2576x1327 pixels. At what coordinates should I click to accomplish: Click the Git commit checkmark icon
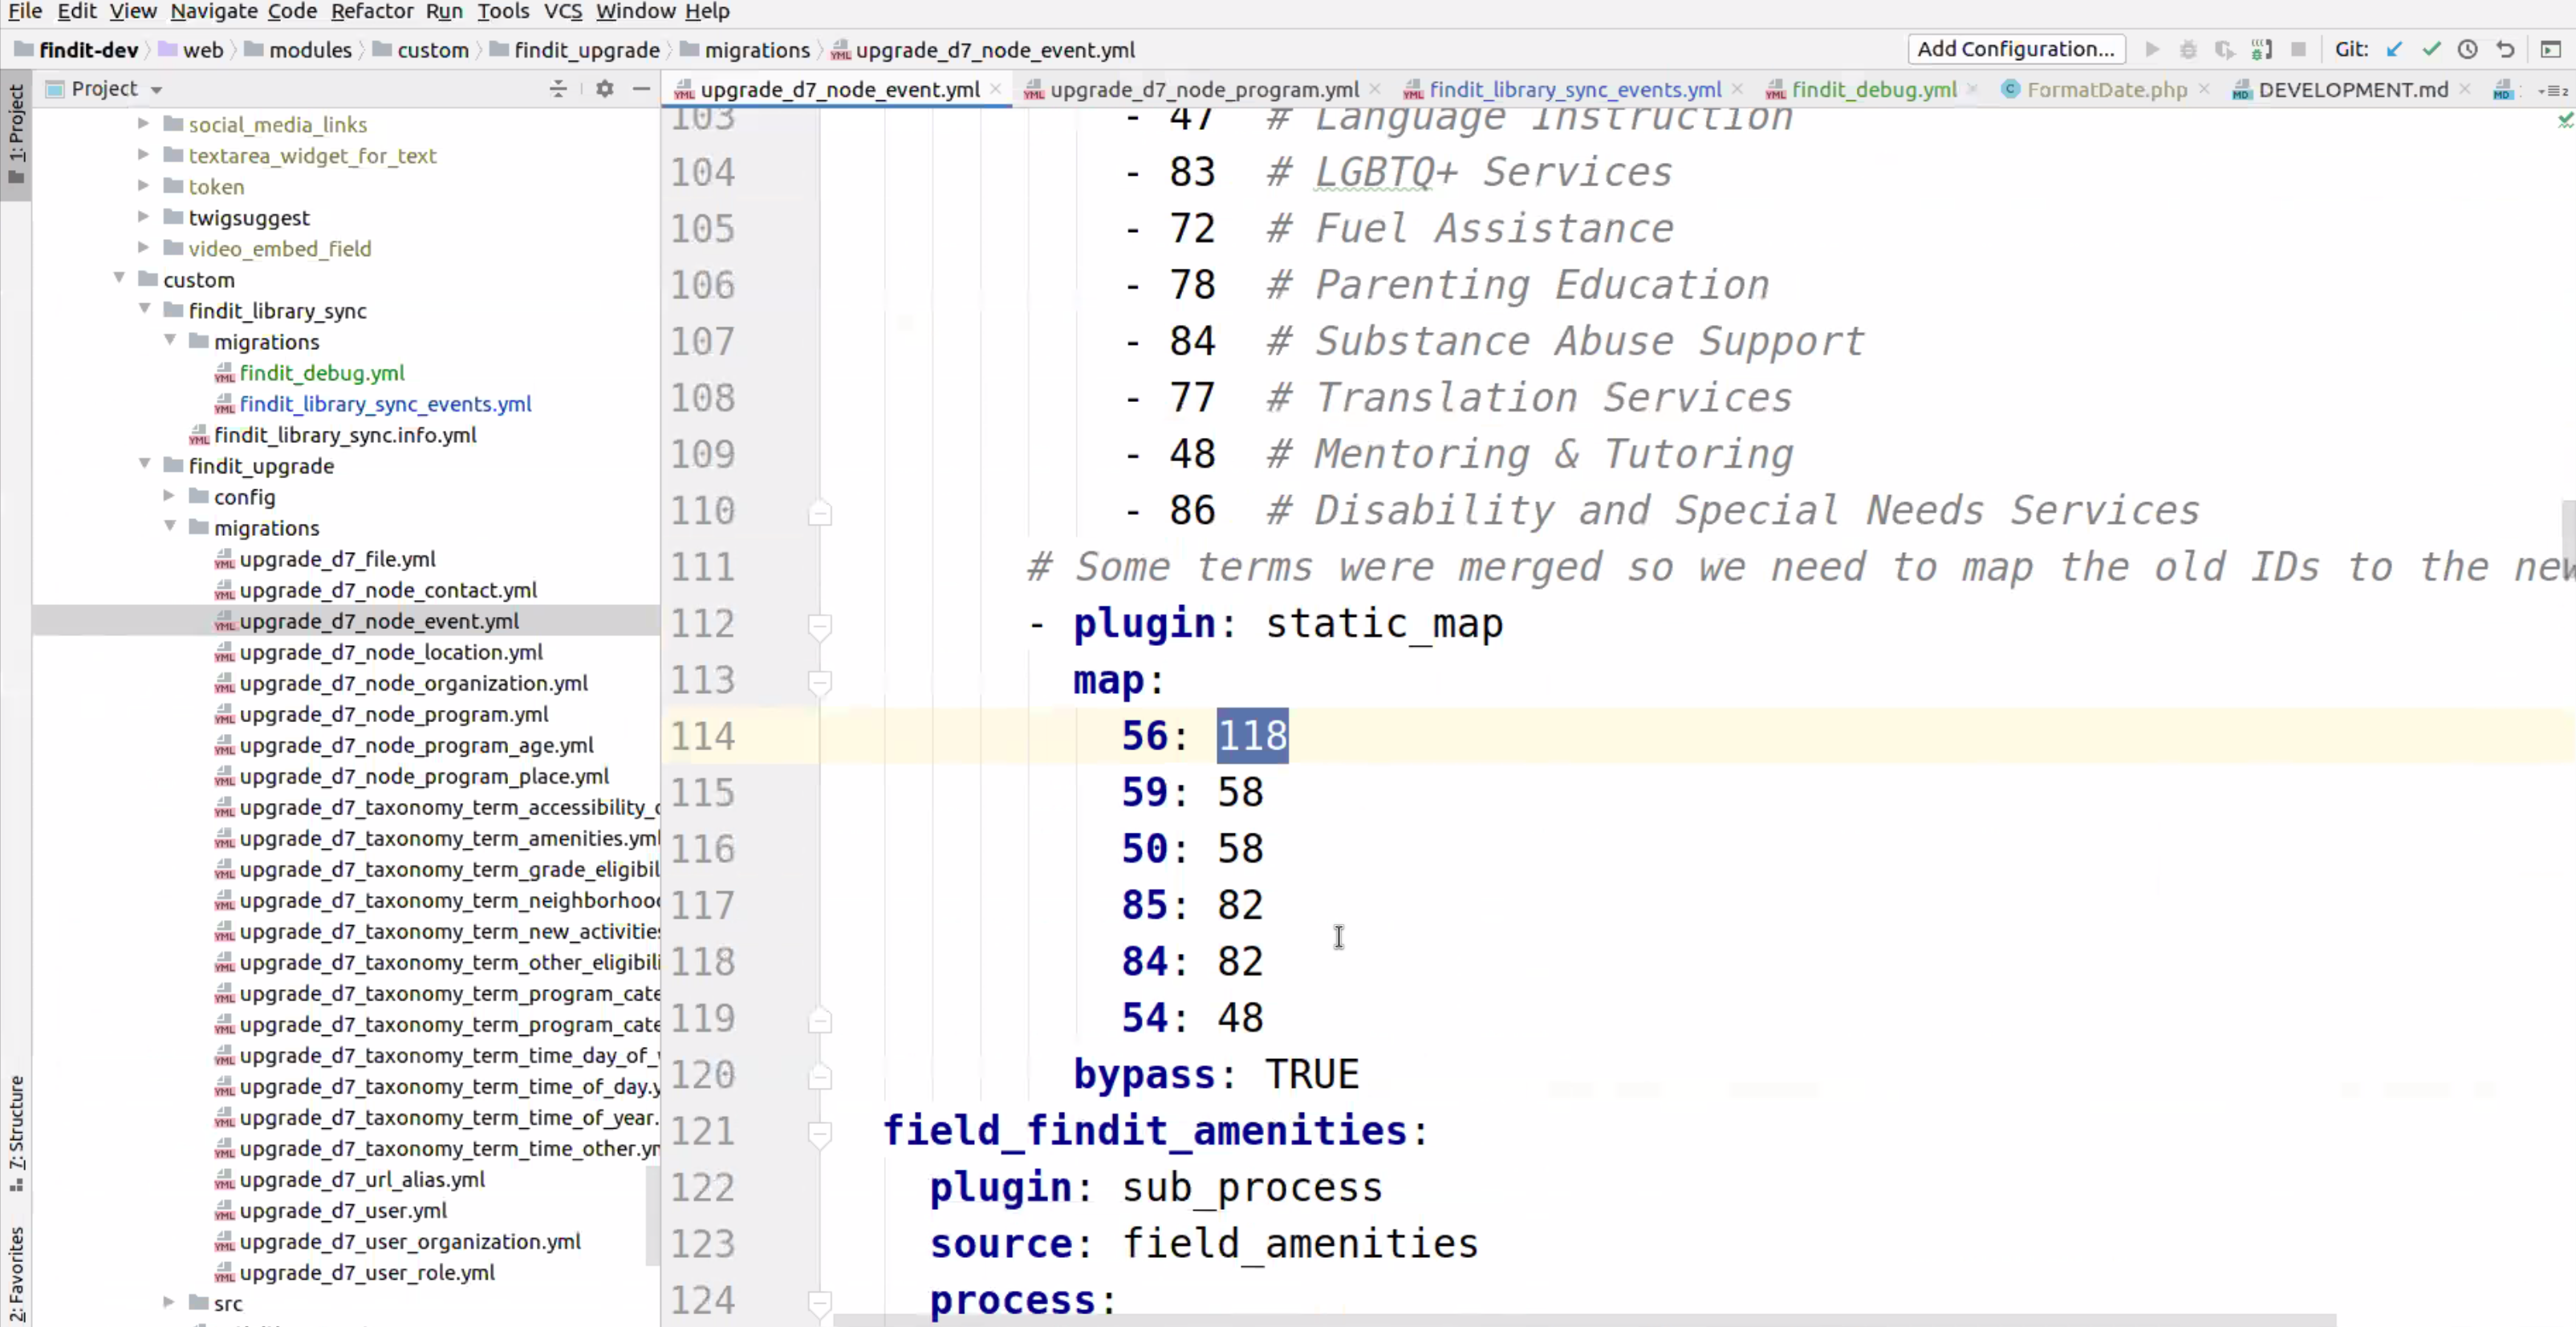(2431, 49)
